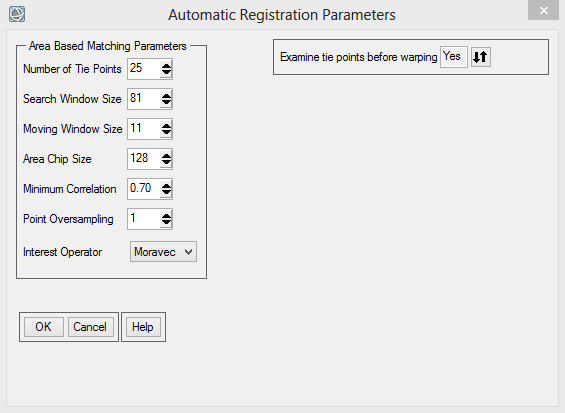Confirm parameters with the OK button

[x=44, y=327]
